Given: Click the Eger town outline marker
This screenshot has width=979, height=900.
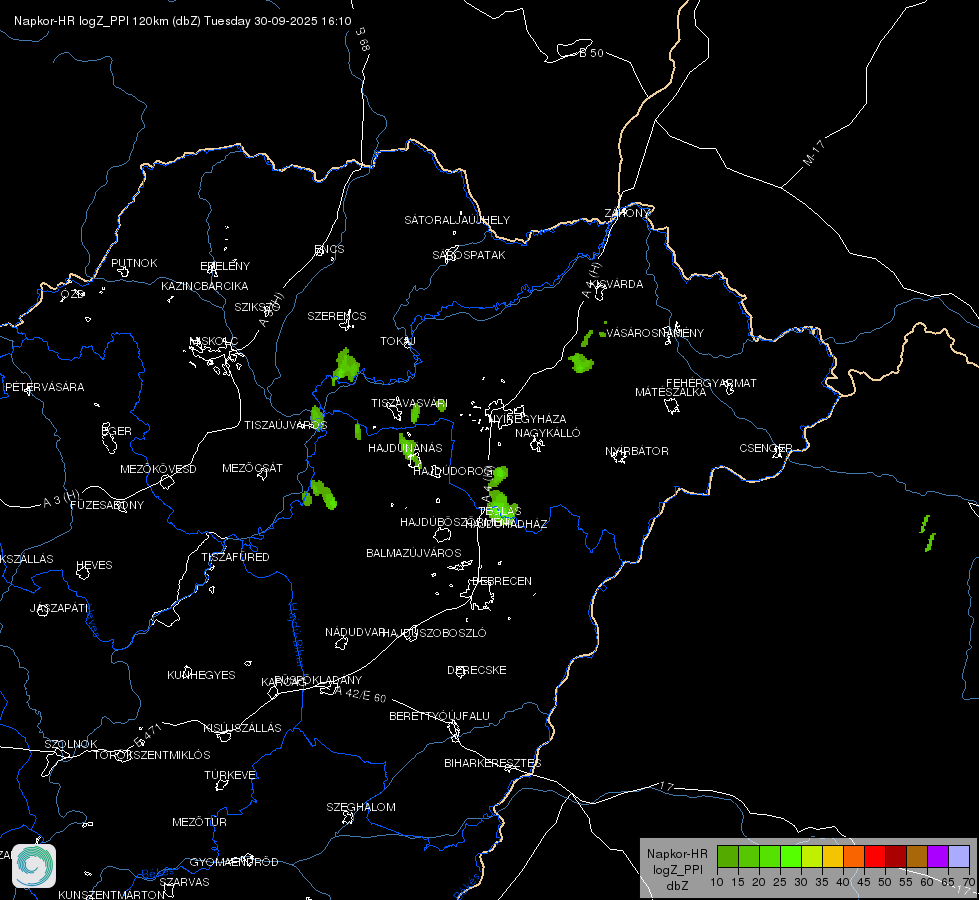Looking at the screenshot, I should 109,438.
